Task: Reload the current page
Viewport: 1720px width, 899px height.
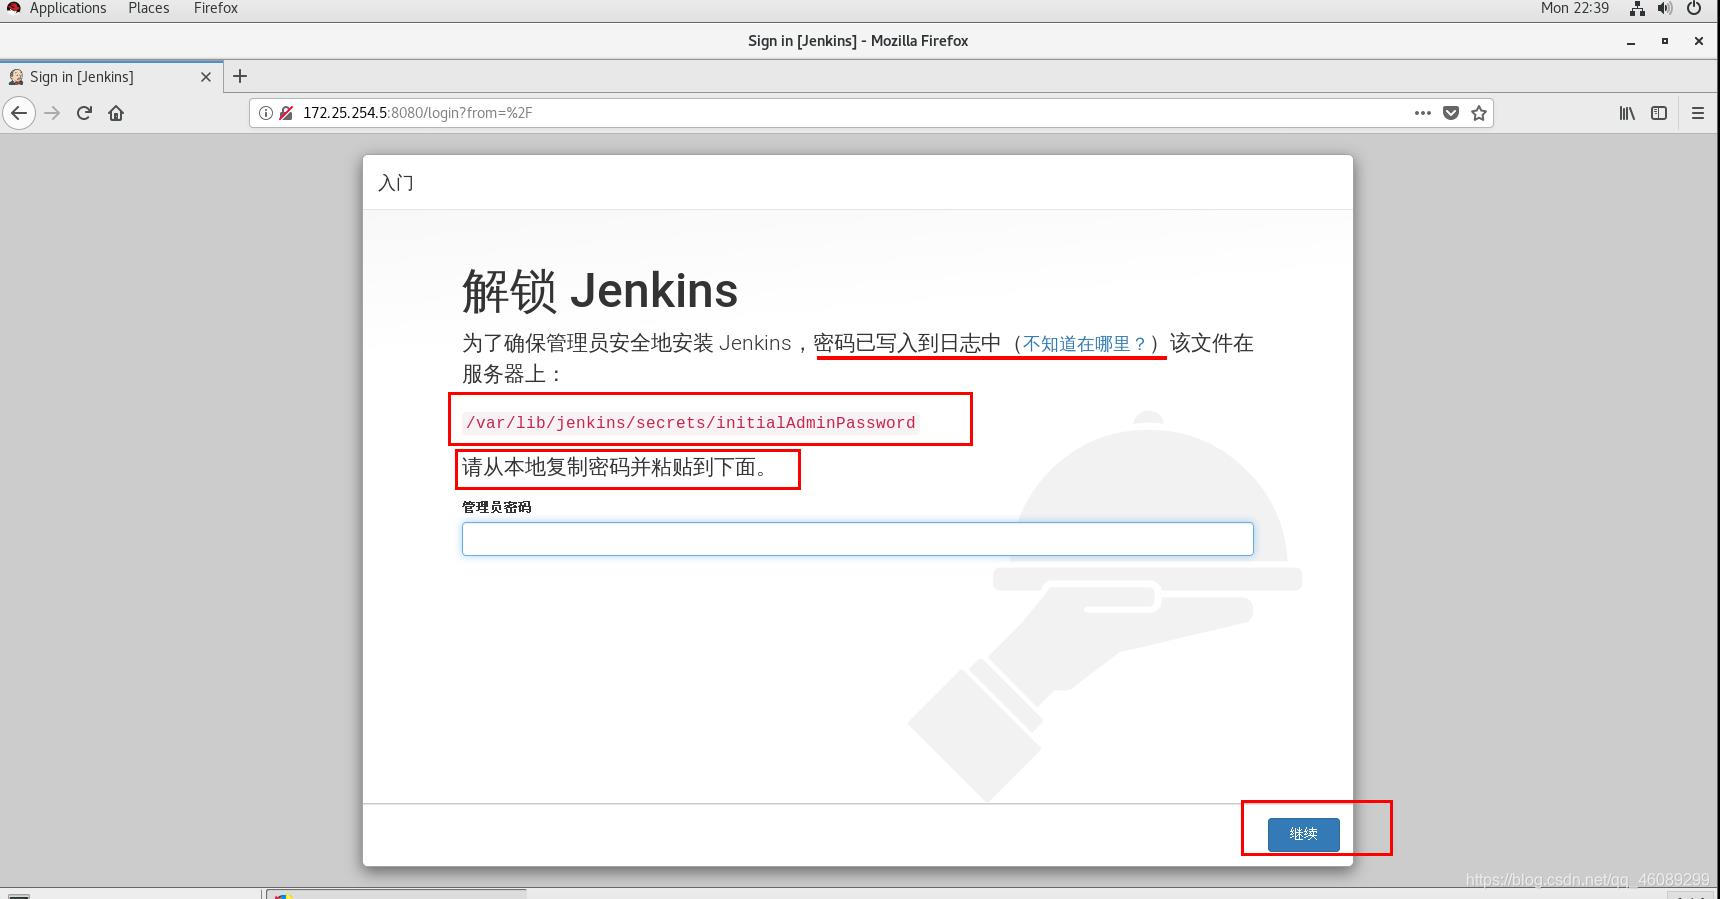Action: click(x=84, y=113)
